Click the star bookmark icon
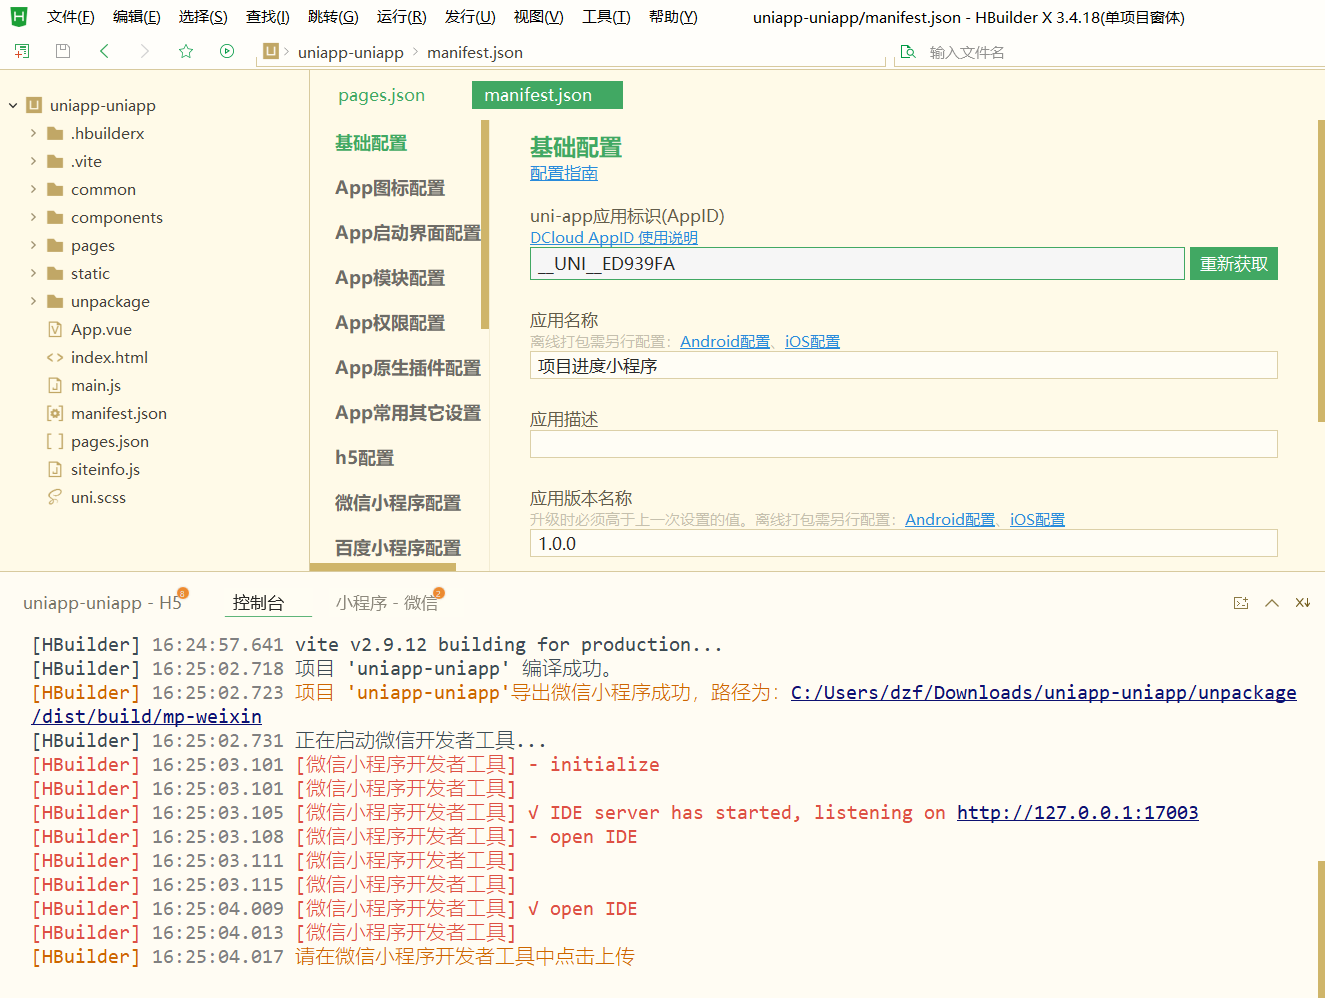 click(186, 51)
